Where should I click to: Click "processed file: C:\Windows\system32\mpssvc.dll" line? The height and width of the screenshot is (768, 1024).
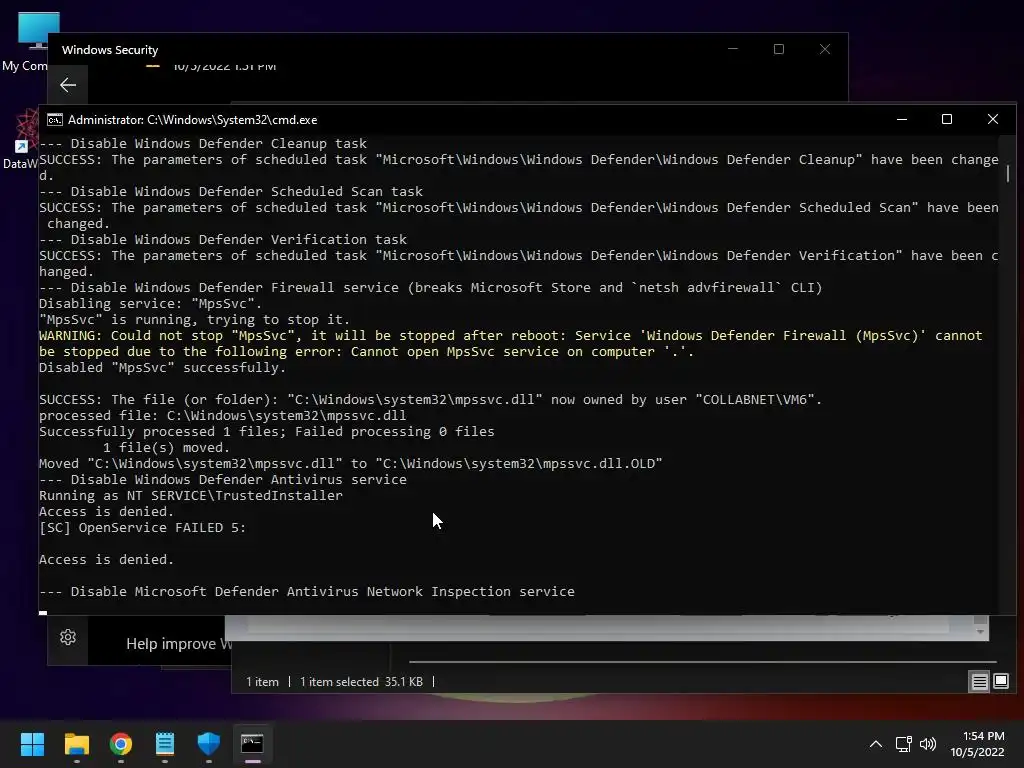223,416
